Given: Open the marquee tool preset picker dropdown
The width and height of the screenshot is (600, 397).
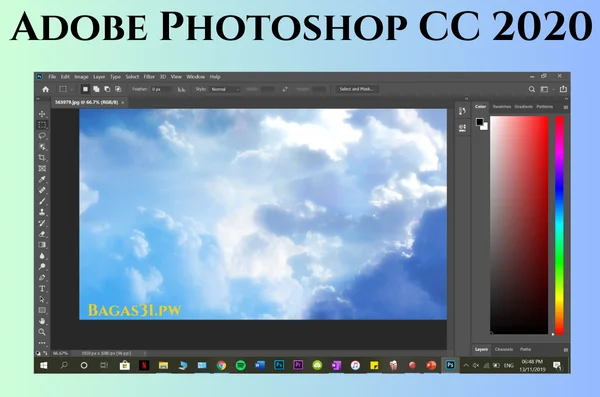Looking at the screenshot, I should (72, 90).
